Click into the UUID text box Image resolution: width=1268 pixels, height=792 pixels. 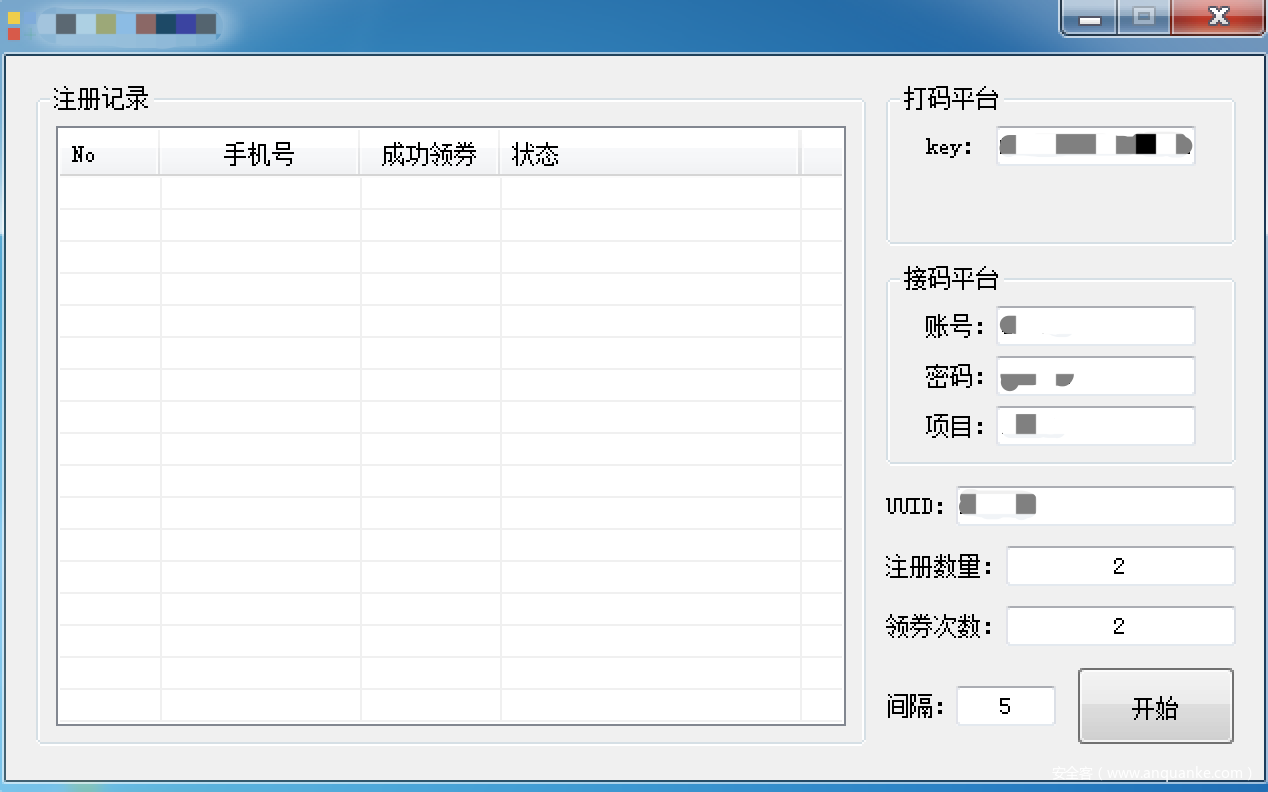point(1095,506)
